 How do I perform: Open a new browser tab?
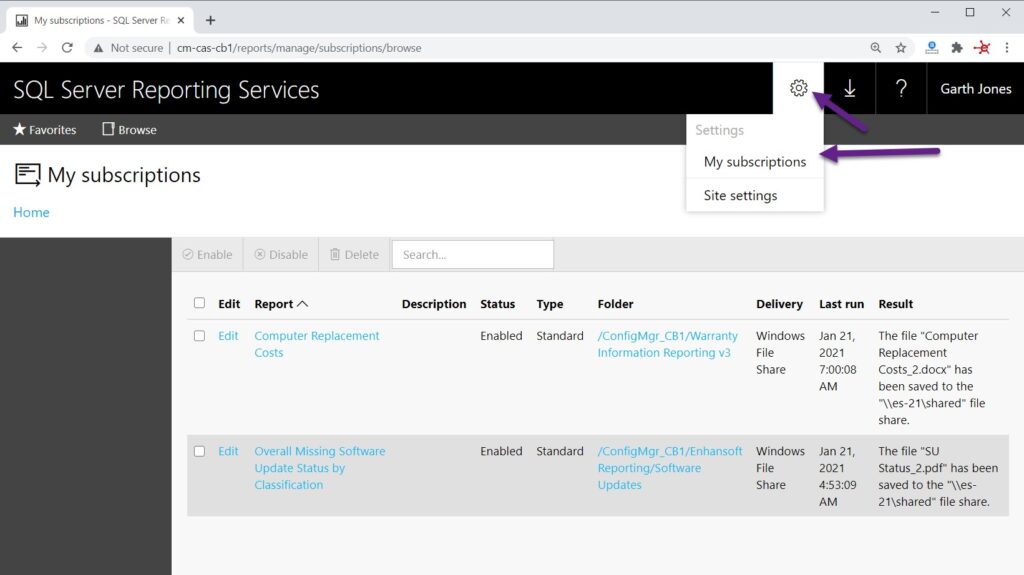click(210, 20)
